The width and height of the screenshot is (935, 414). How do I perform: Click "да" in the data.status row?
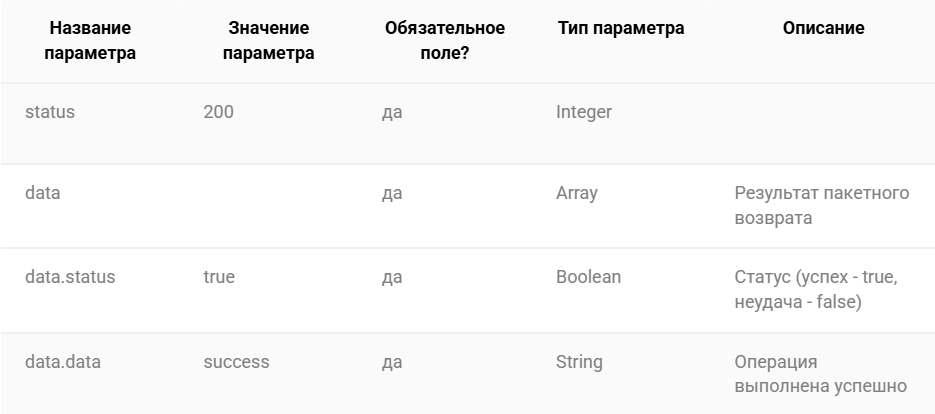pos(392,278)
